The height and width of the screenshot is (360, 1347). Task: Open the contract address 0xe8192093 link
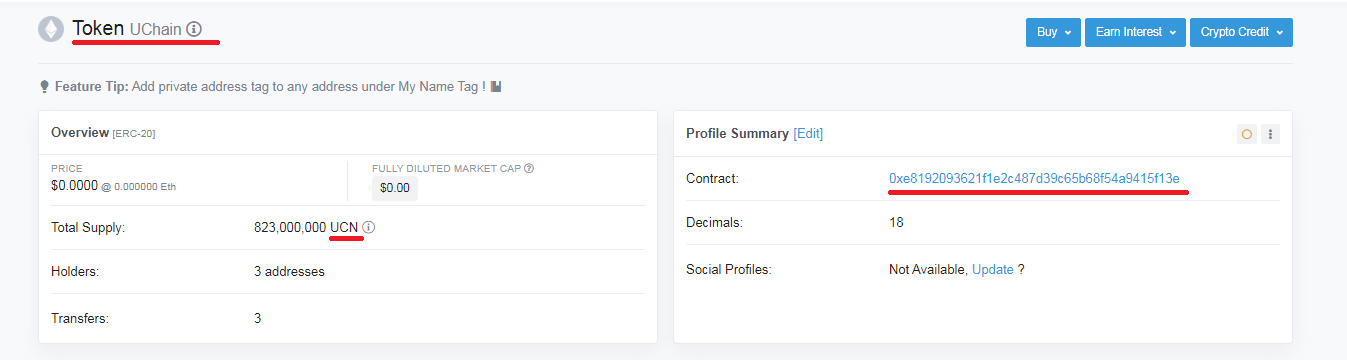tap(1034, 178)
